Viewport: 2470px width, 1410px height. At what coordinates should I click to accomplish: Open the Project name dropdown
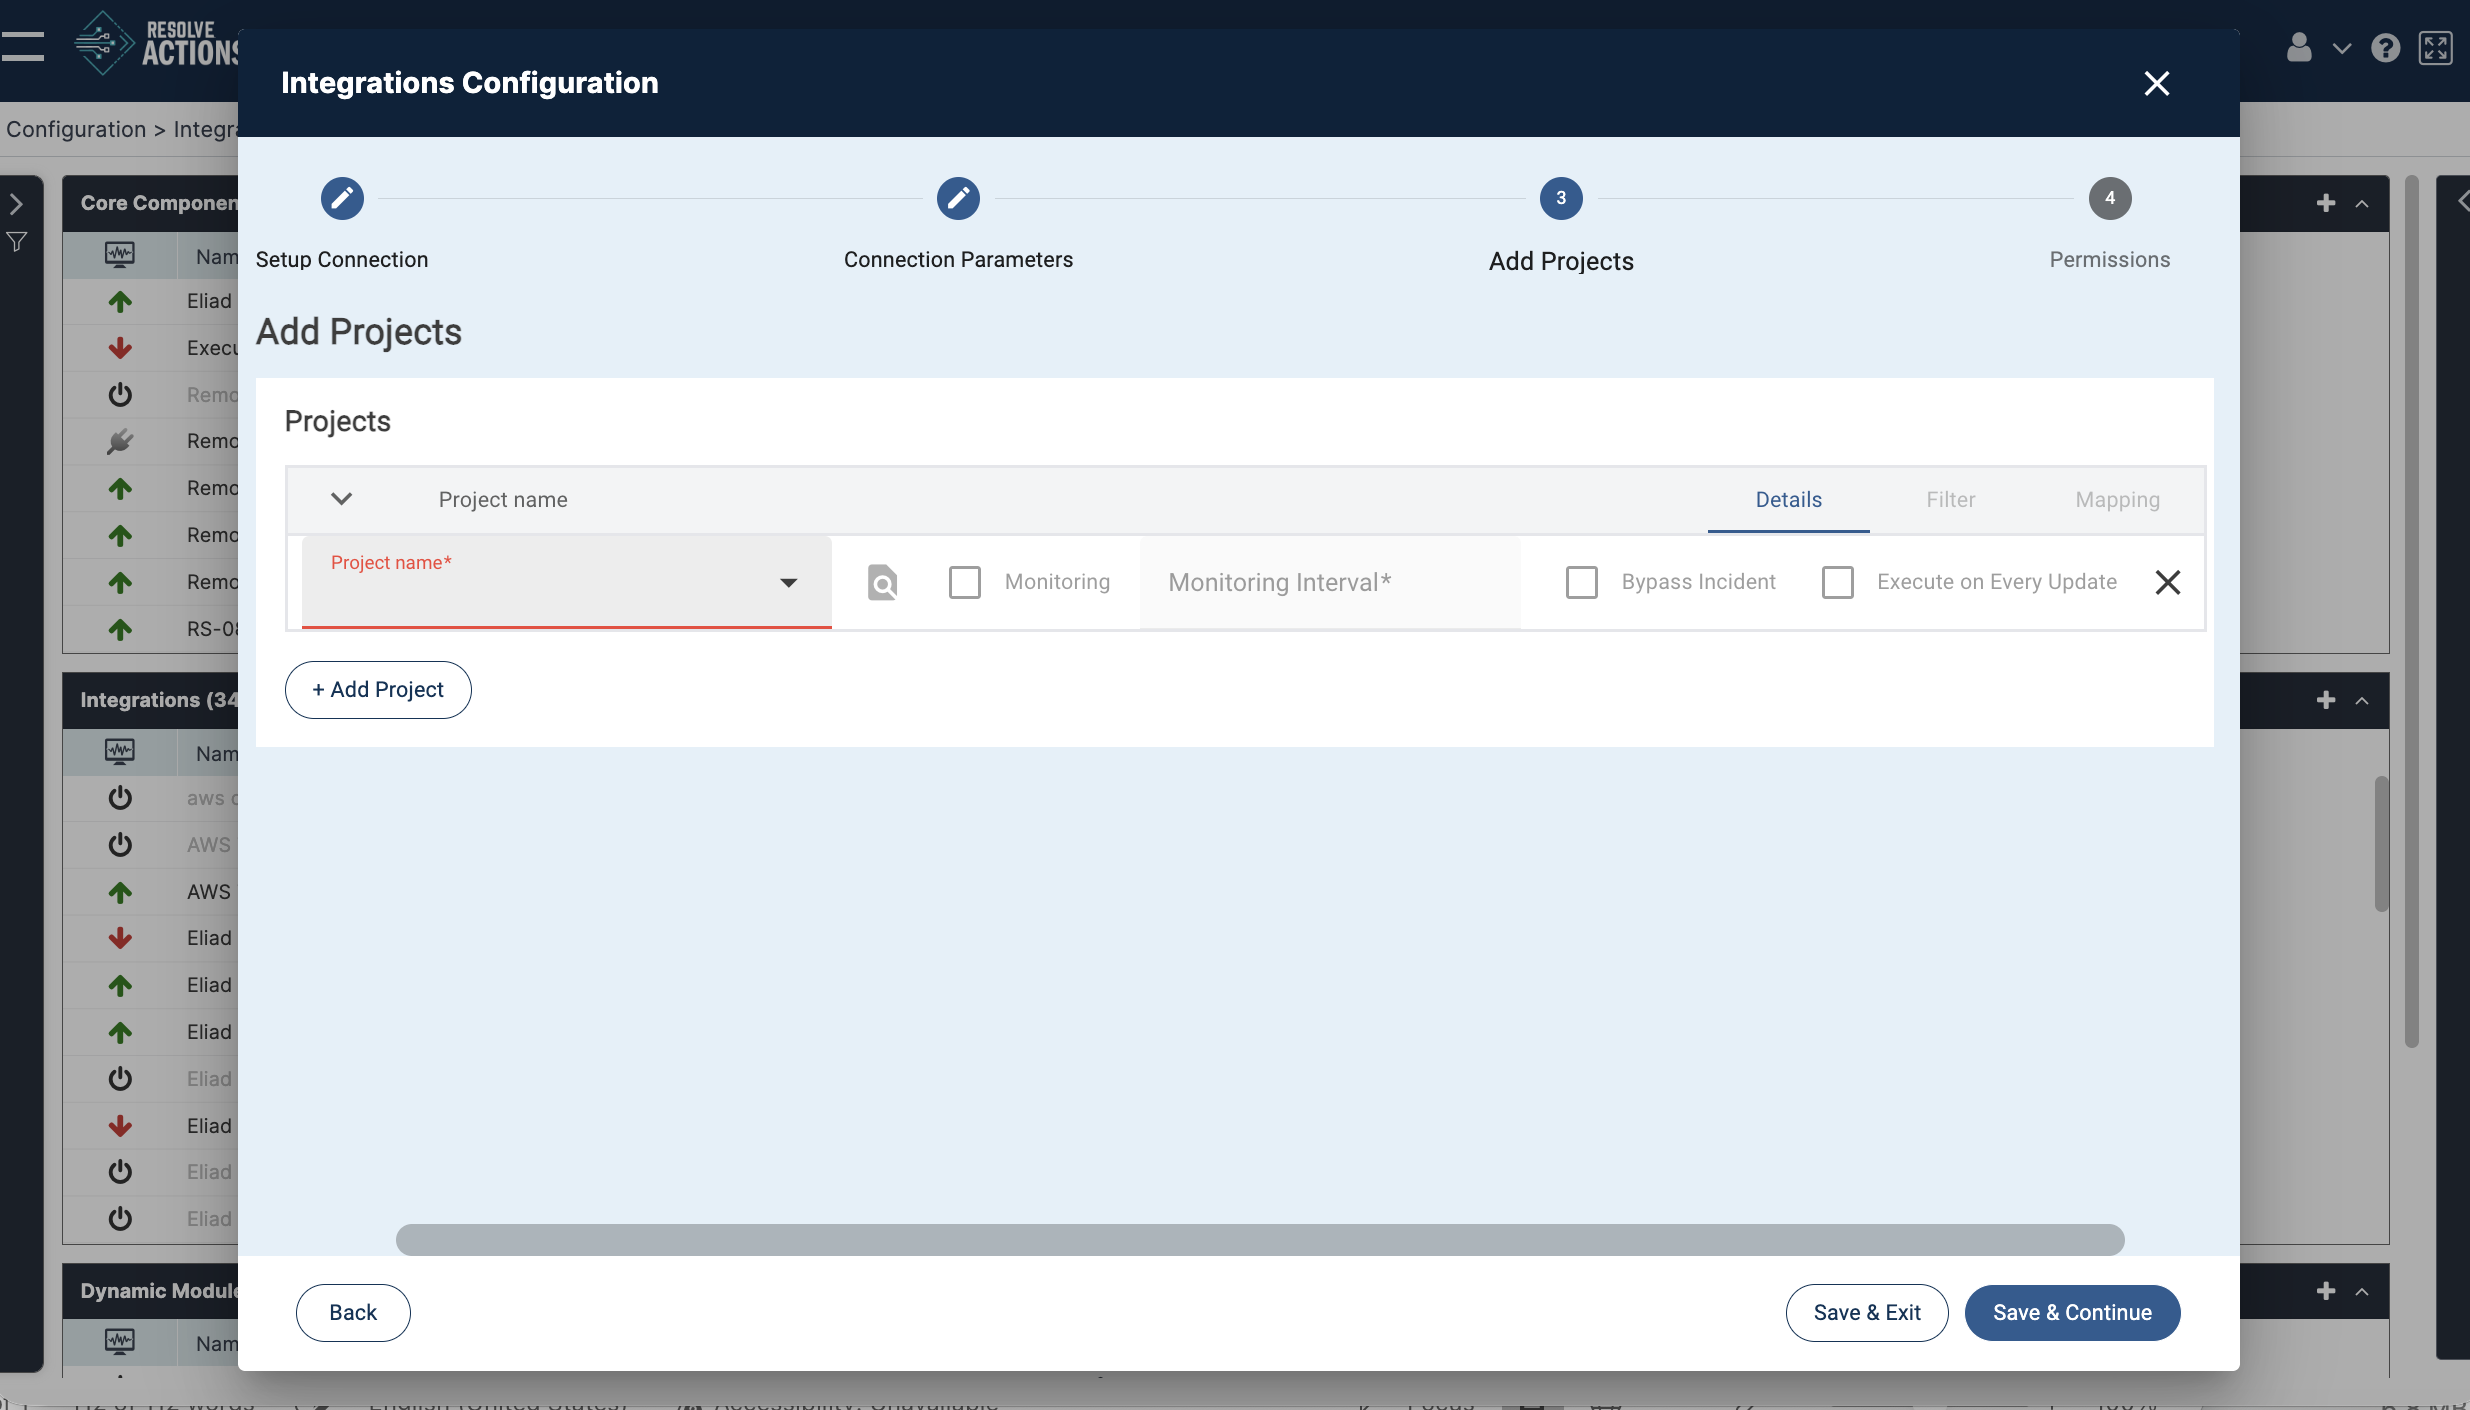(x=566, y=582)
